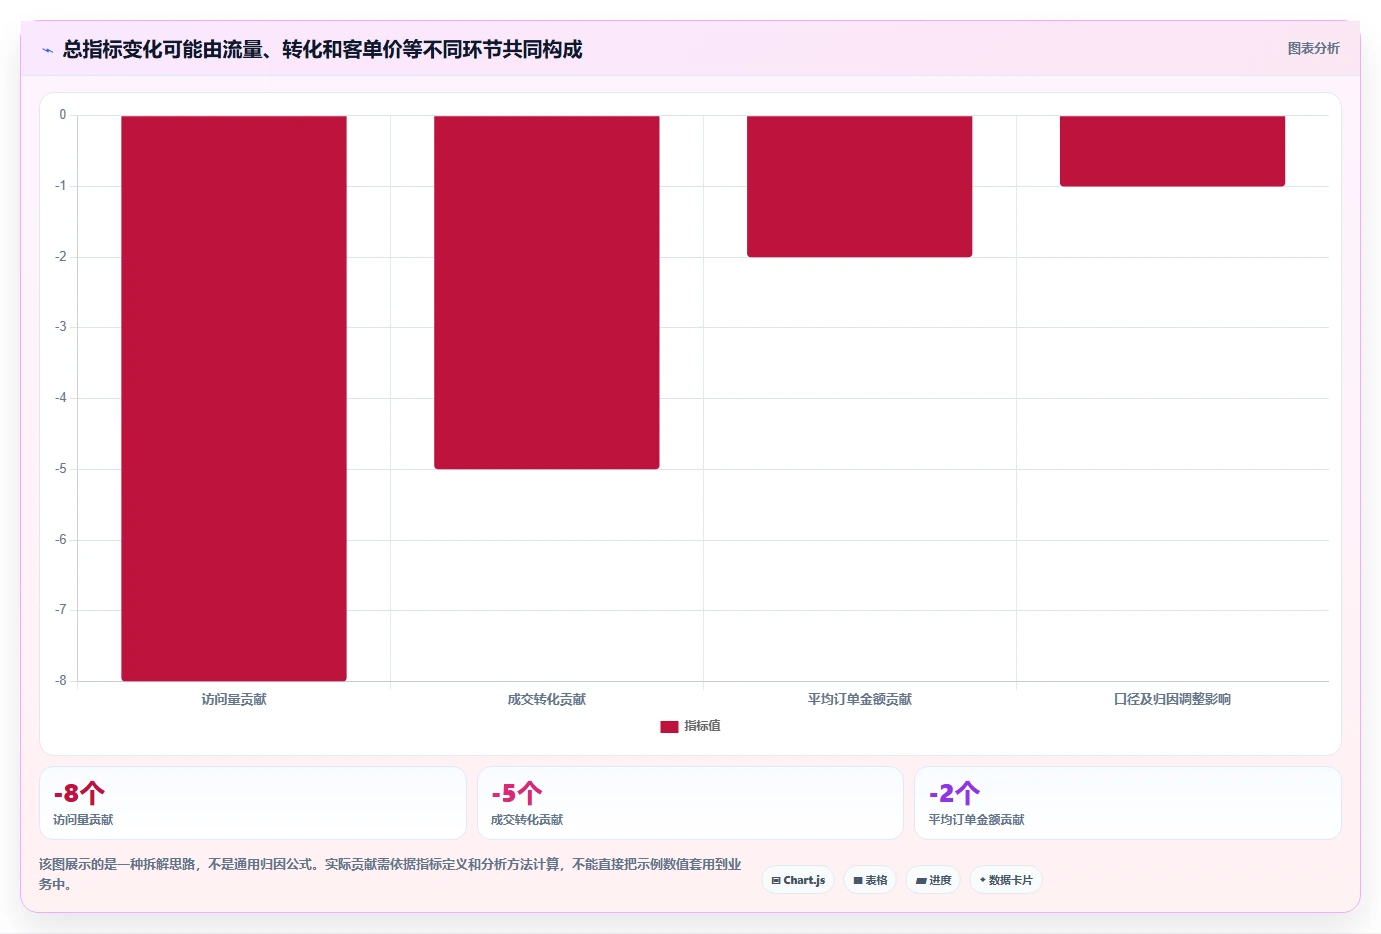
Task: Click the 口径及归因调整影响 x-axis label
Action: [1172, 699]
